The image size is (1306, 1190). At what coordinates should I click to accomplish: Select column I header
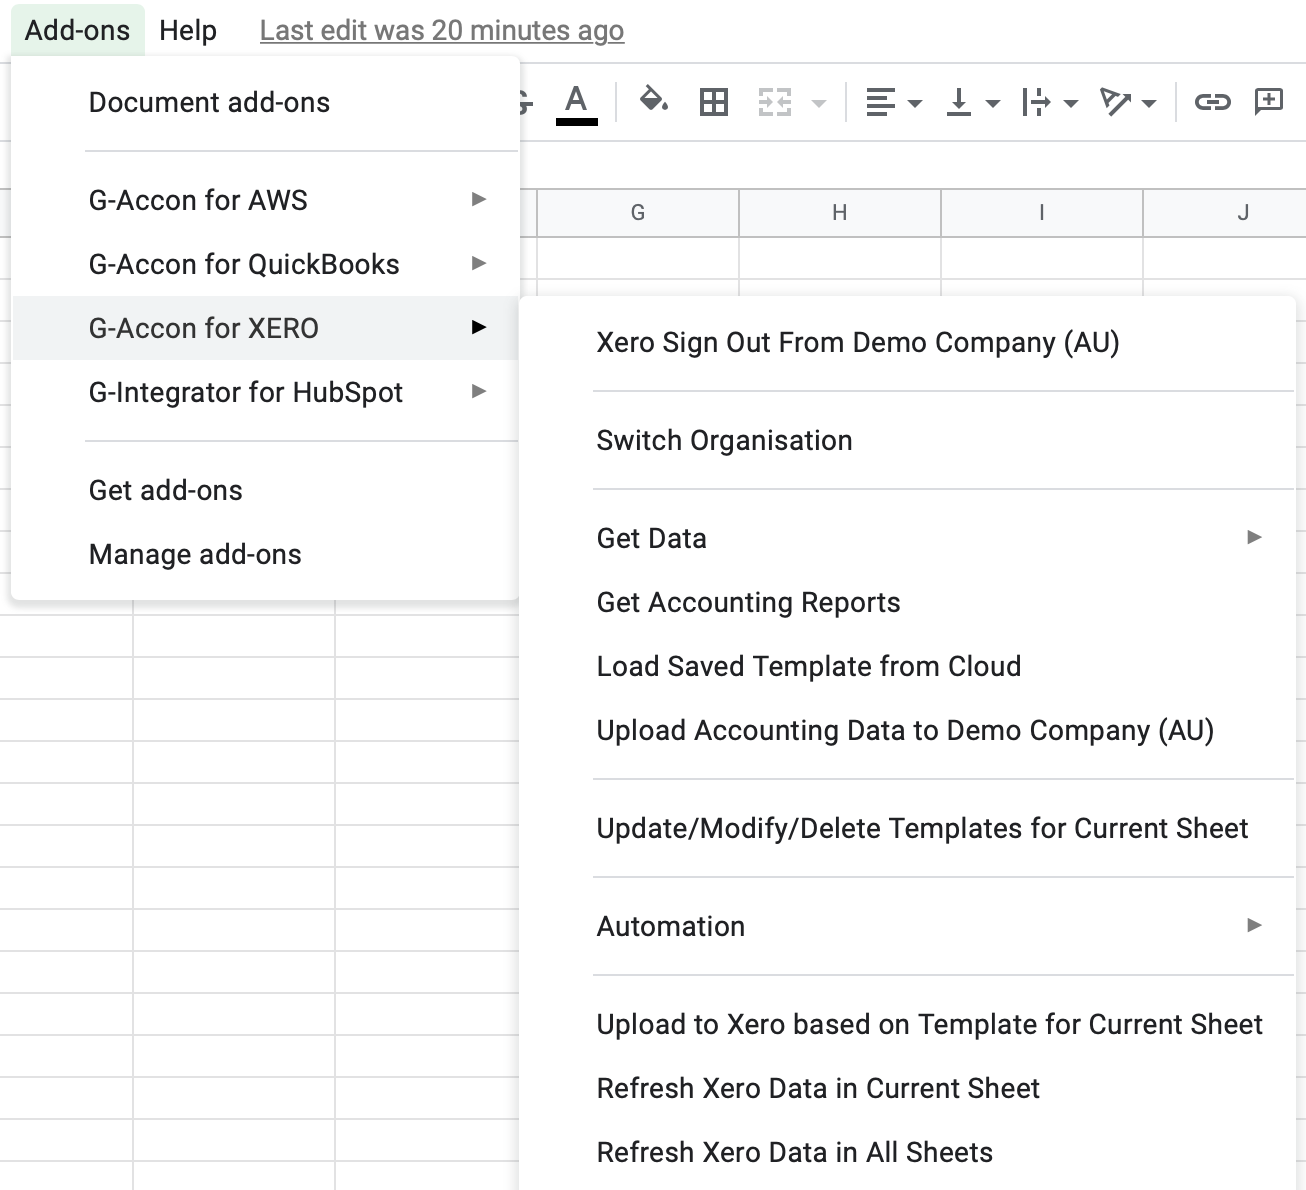coord(1042,213)
